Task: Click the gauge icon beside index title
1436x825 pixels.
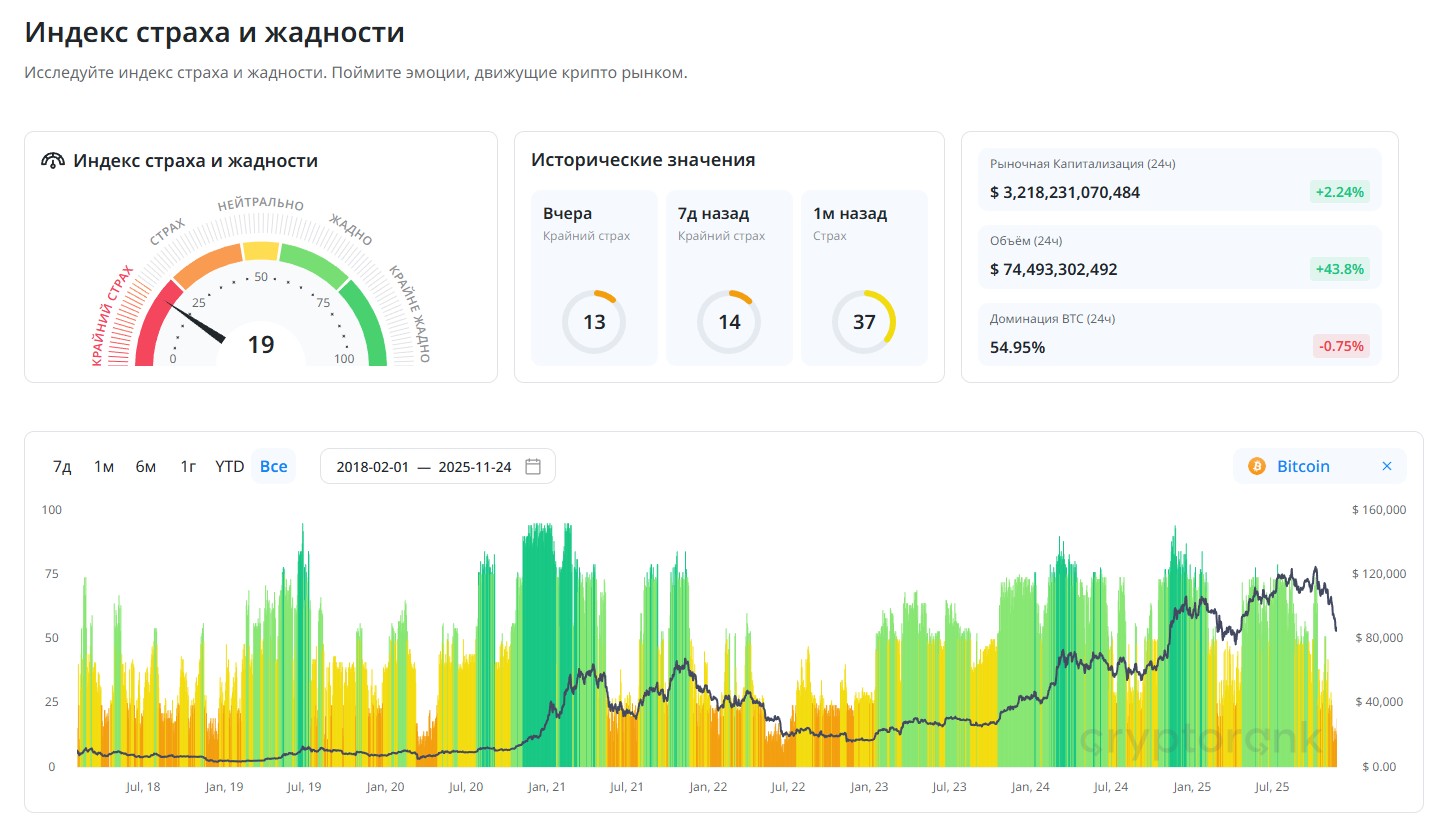Action: click(53, 161)
